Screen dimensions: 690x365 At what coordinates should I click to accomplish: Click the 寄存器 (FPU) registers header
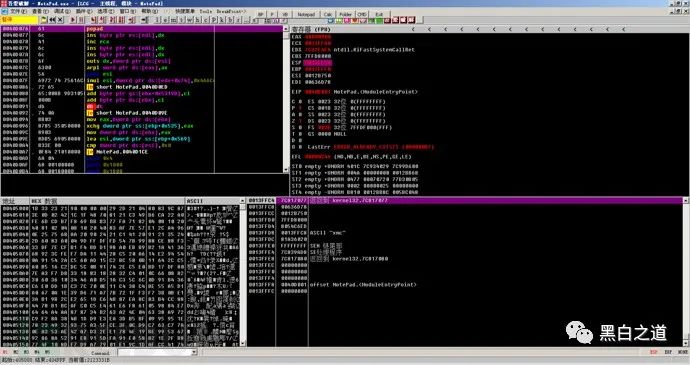click(x=311, y=29)
